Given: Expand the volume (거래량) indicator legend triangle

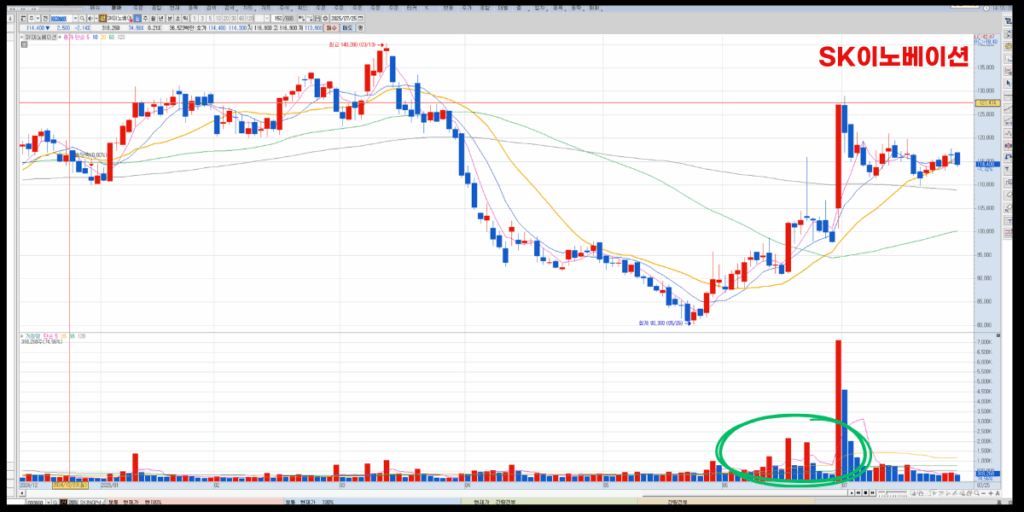Looking at the screenshot, I should coord(22,335).
